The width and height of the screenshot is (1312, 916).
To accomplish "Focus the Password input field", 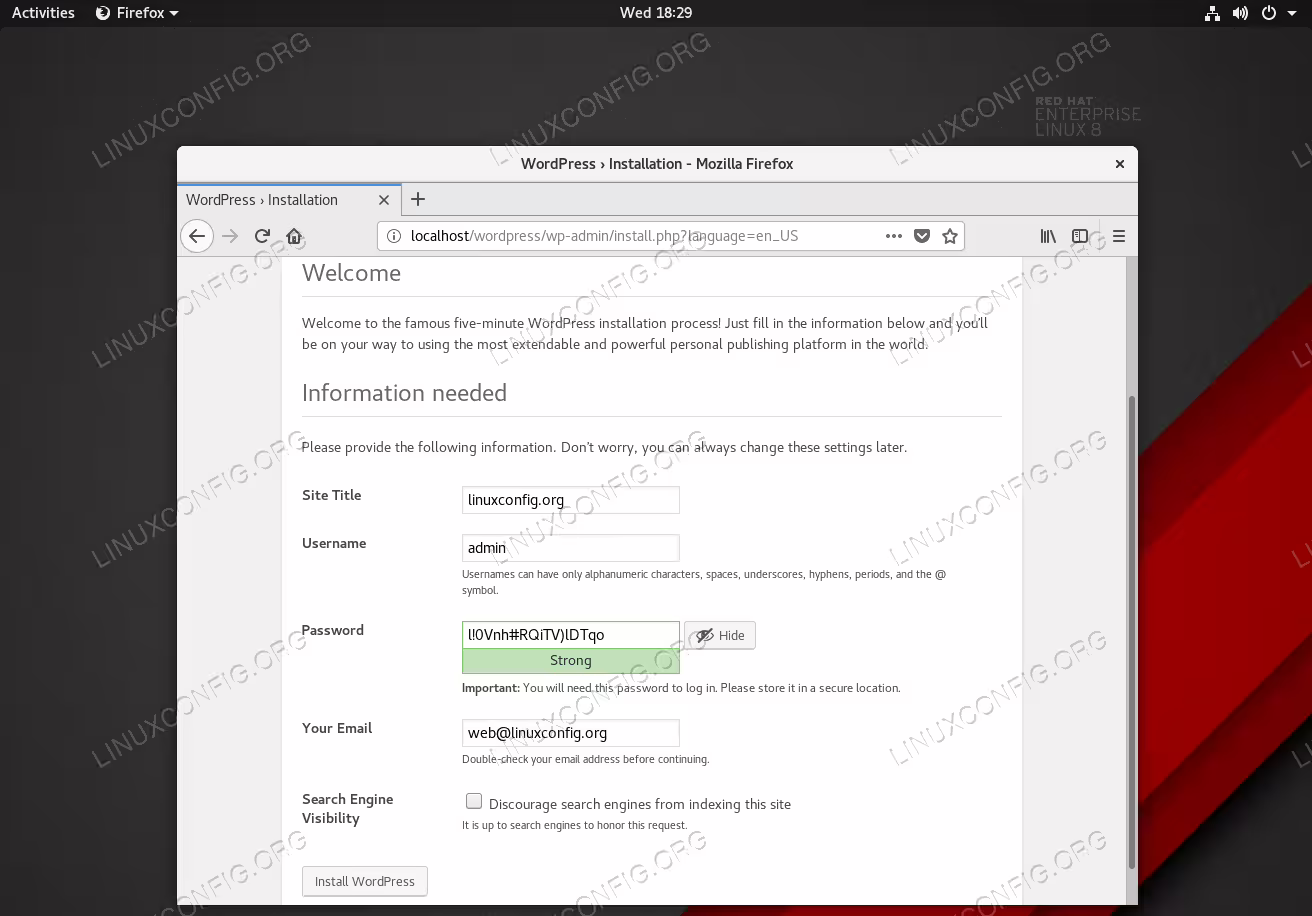I will coord(571,635).
